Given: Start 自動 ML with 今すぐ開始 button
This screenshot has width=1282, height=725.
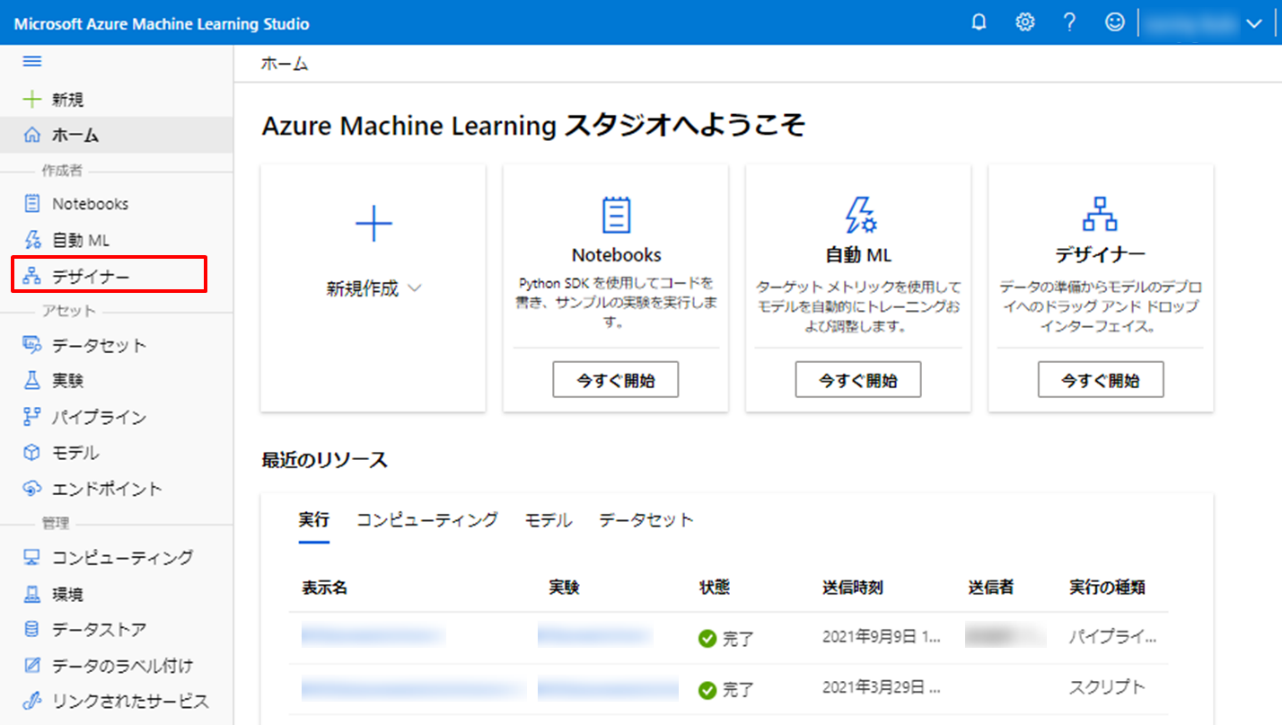Looking at the screenshot, I should click(x=858, y=380).
